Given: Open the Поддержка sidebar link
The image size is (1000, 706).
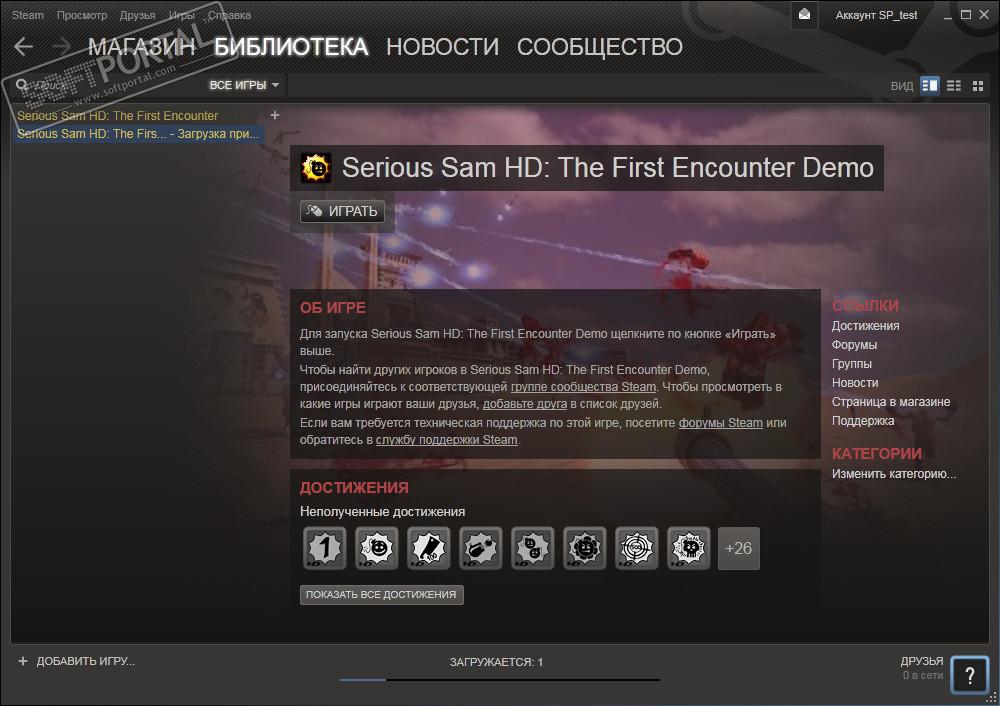Looking at the screenshot, I should pyautogui.click(x=863, y=421).
